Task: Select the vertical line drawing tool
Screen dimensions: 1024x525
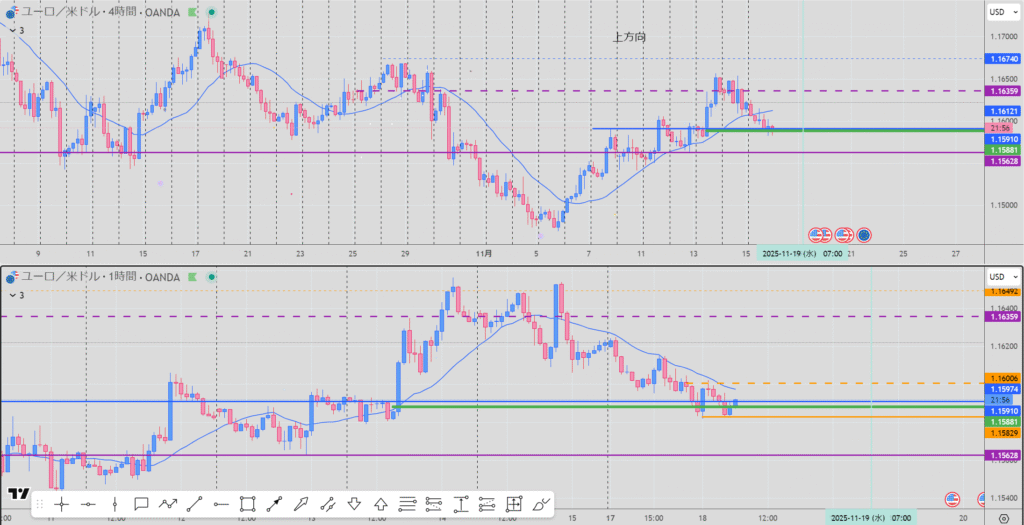Action: point(114,504)
